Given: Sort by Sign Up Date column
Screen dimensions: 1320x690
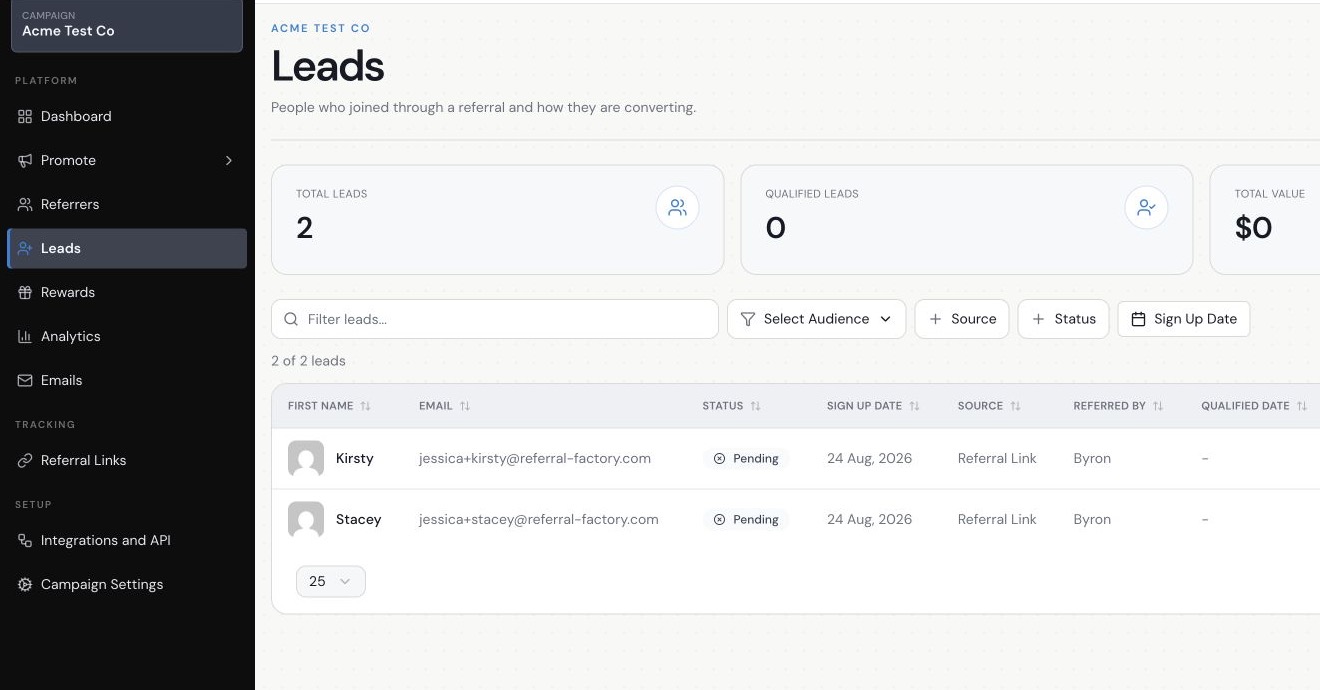Looking at the screenshot, I should 873,406.
